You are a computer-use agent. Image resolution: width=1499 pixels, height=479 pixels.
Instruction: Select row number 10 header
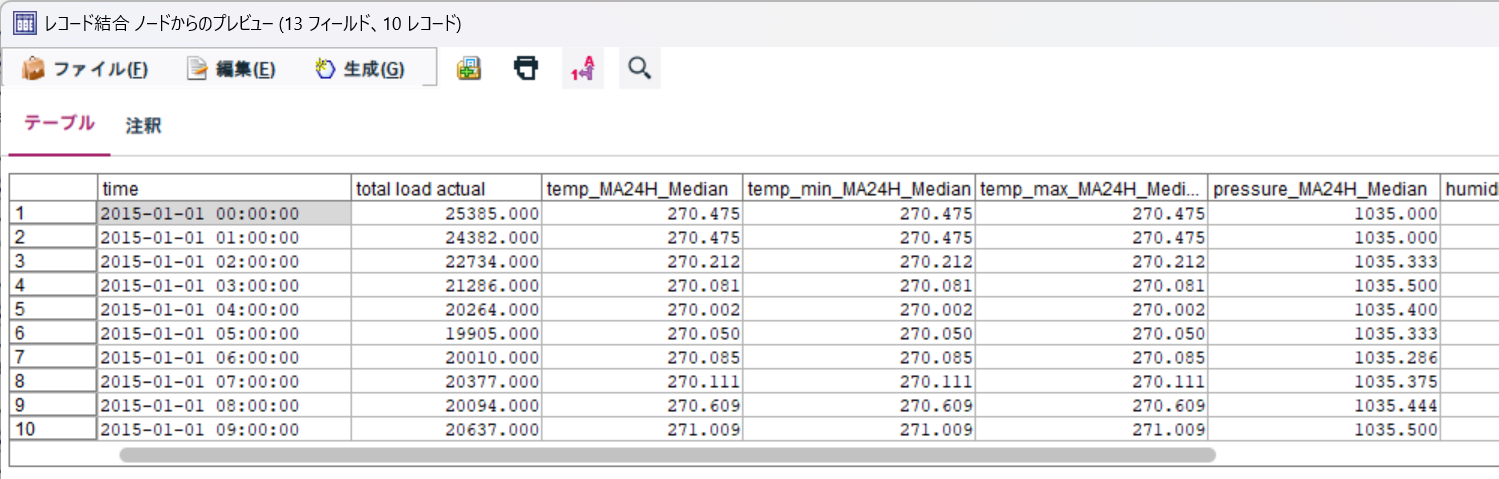point(53,429)
